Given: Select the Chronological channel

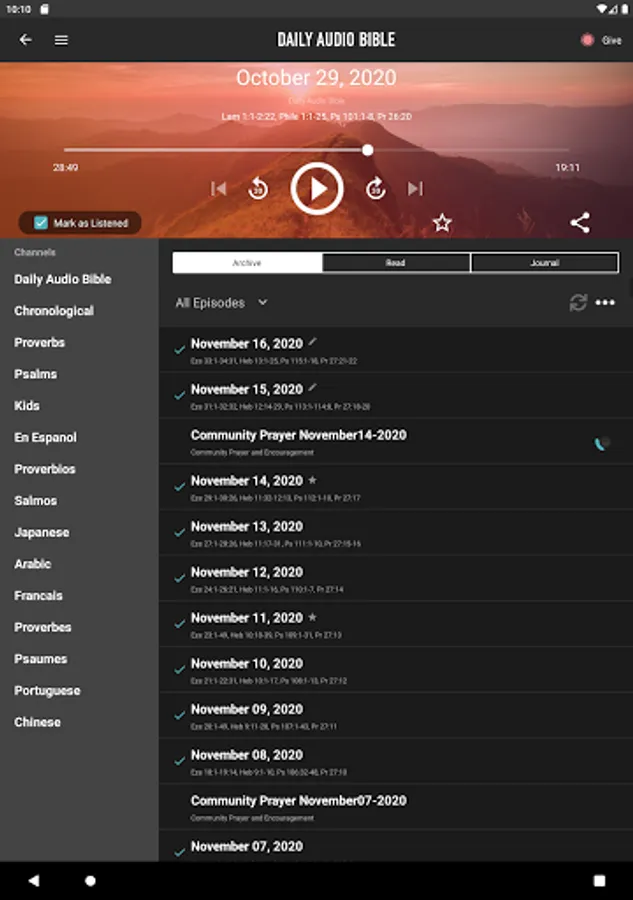Looking at the screenshot, I should click(x=54, y=311).
